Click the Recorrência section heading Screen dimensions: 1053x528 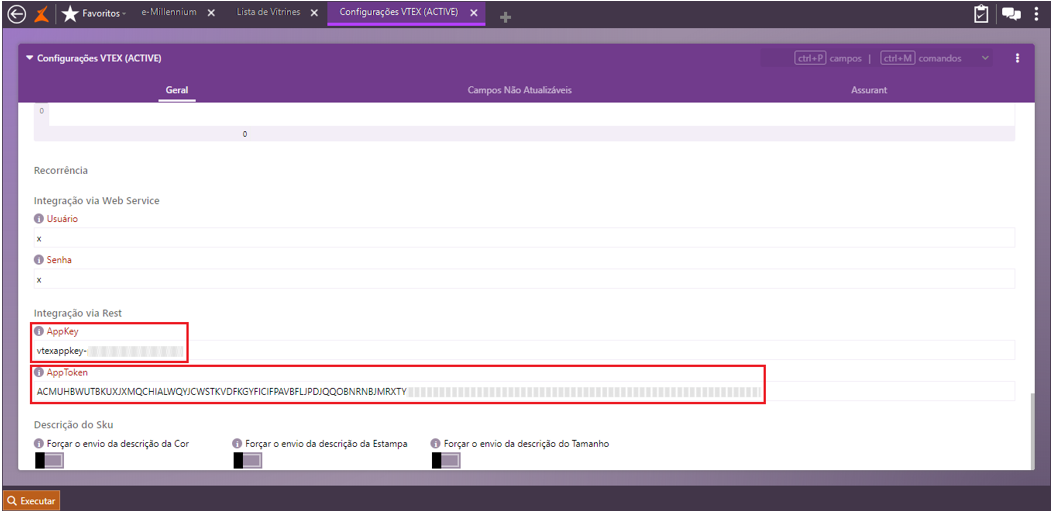click(x=60, y=171)
